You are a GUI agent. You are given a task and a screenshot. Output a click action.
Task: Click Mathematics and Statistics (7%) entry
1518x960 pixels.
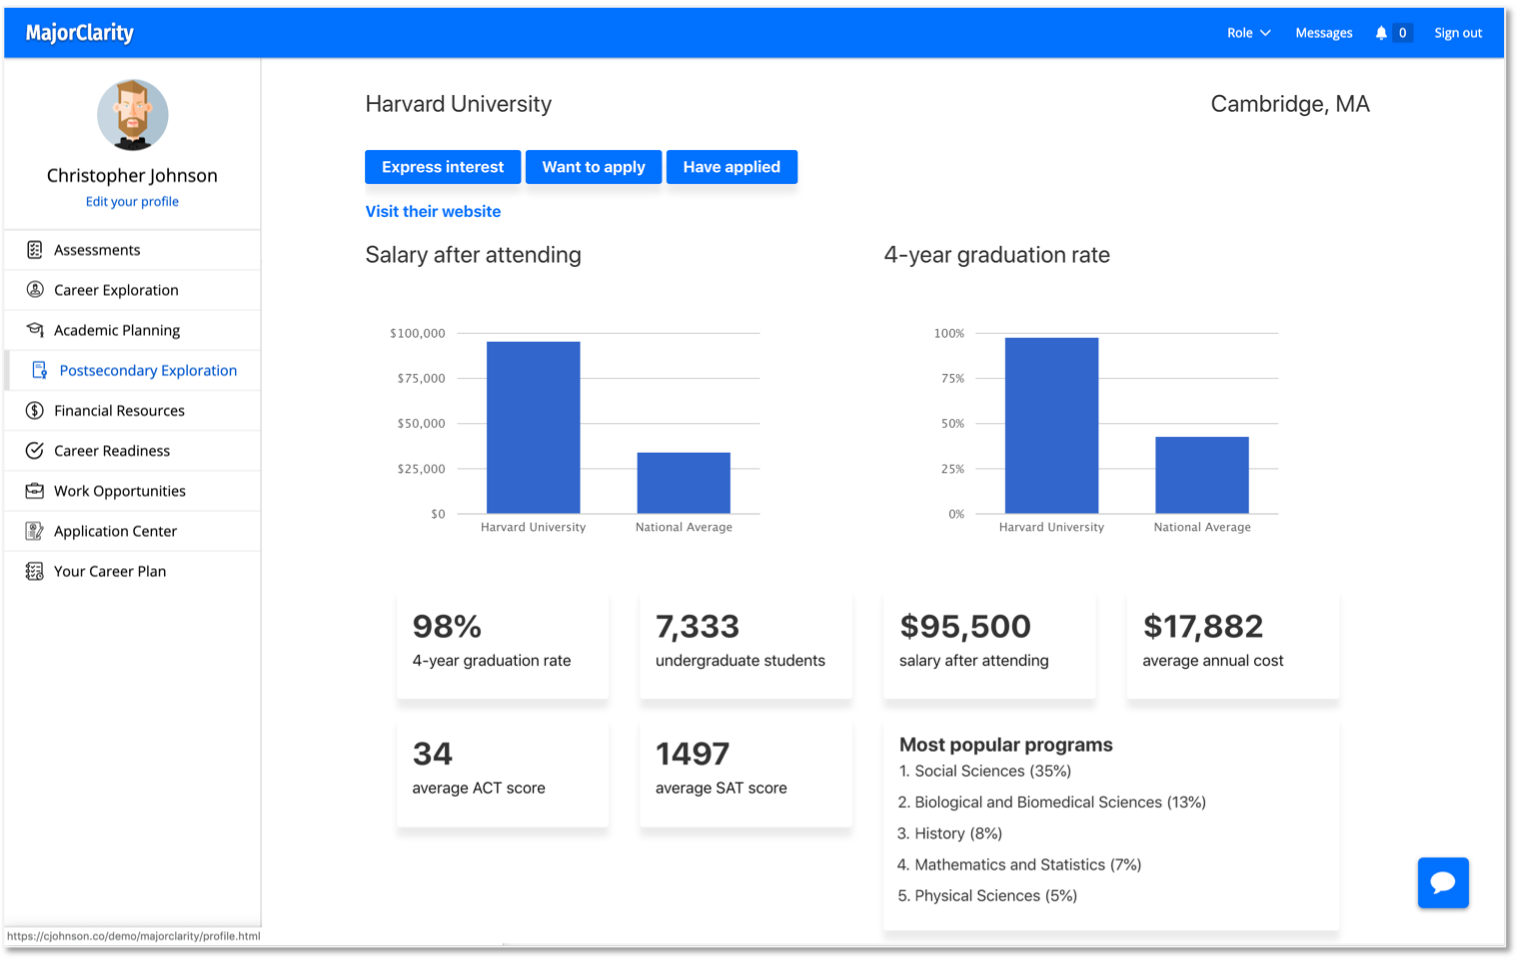click(x=1019, y=864)
